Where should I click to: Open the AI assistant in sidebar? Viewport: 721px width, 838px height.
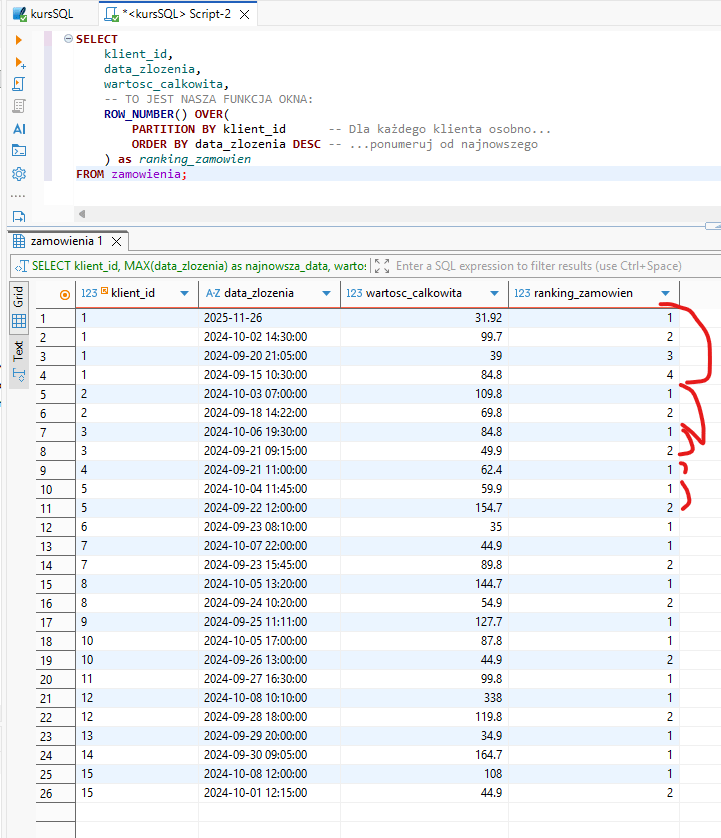click(x=19, y=129)
